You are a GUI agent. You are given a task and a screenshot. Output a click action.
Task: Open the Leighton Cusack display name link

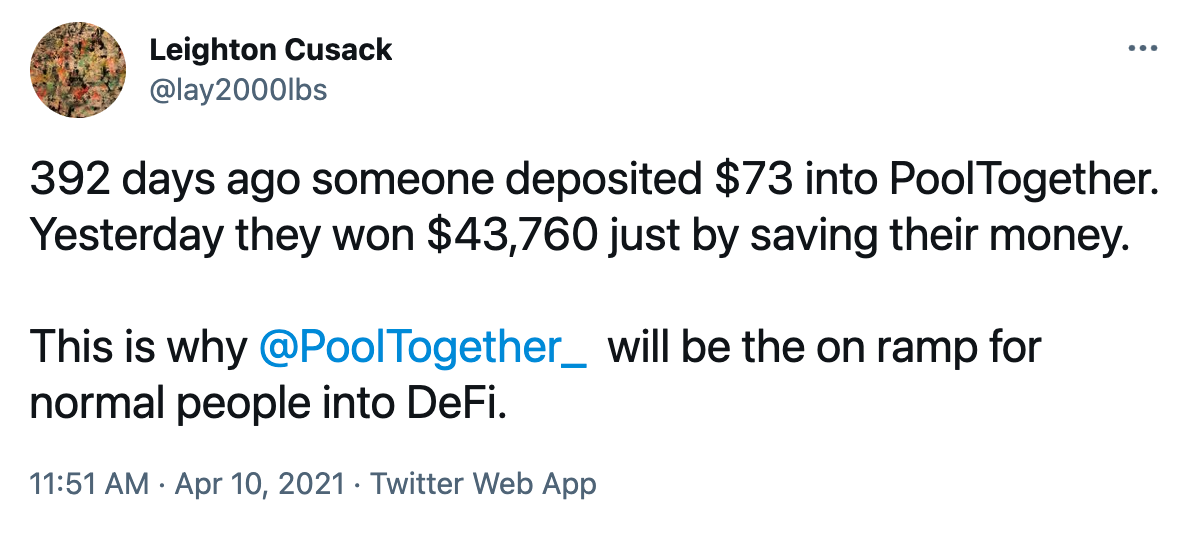[x=271, y=50]
